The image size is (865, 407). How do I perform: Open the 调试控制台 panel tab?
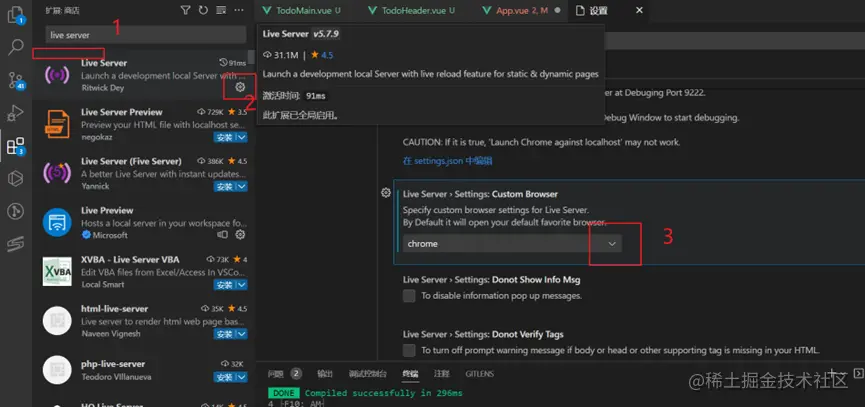(x=367, y=373)
